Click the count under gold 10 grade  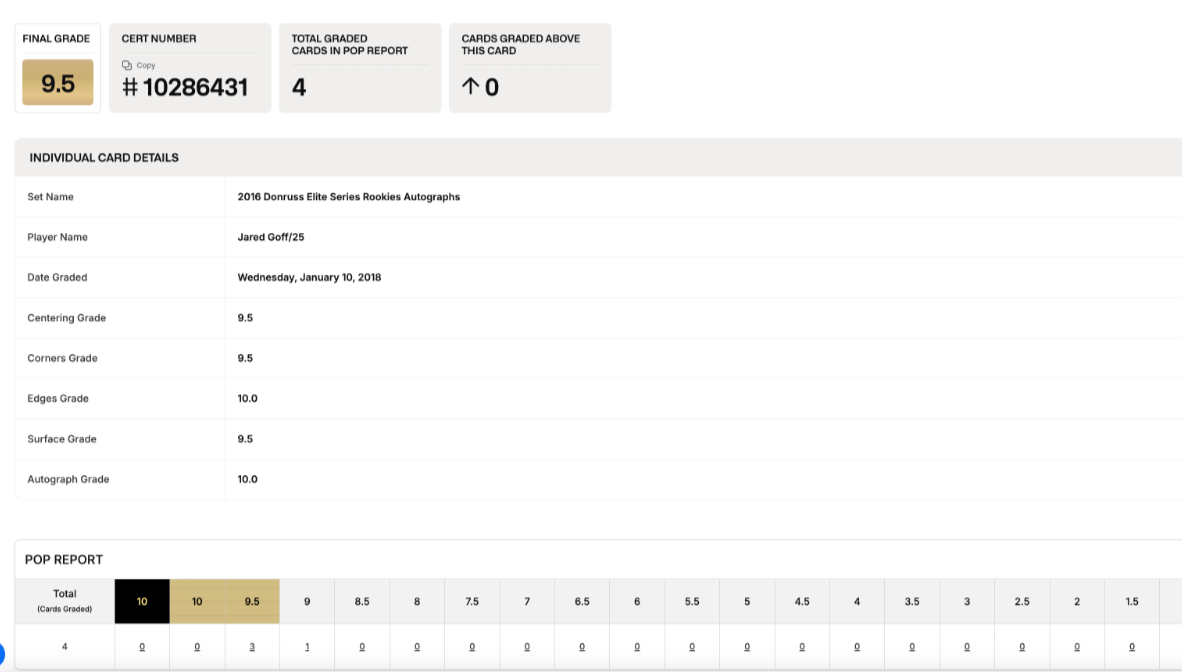tap(197, 647)
